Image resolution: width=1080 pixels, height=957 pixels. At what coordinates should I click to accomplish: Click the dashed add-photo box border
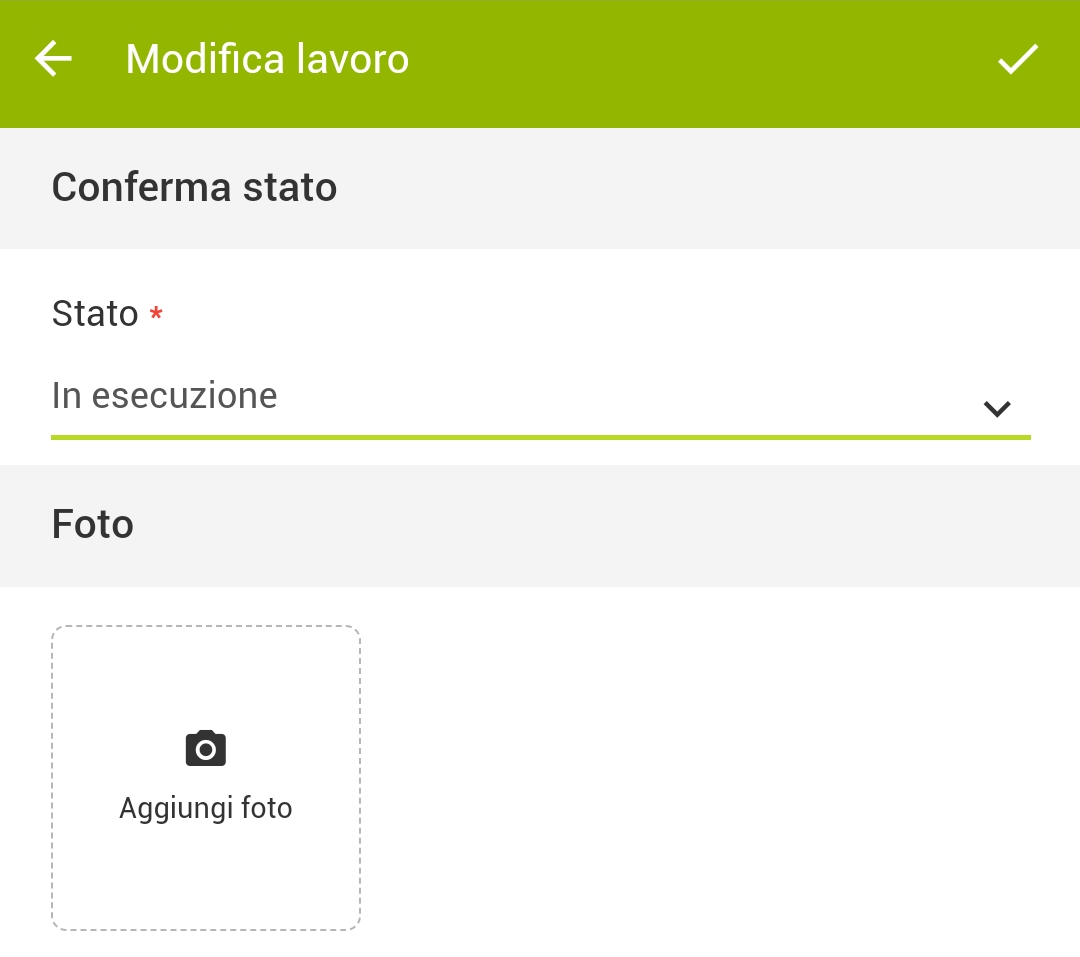click(x=53, y=778)
